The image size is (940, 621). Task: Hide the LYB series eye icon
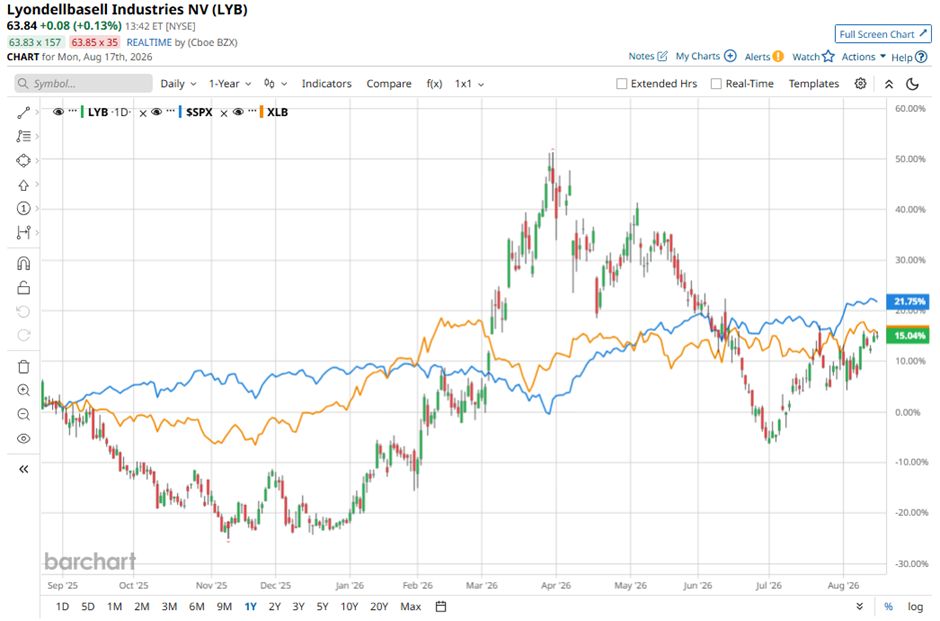(x=58, y=112)
